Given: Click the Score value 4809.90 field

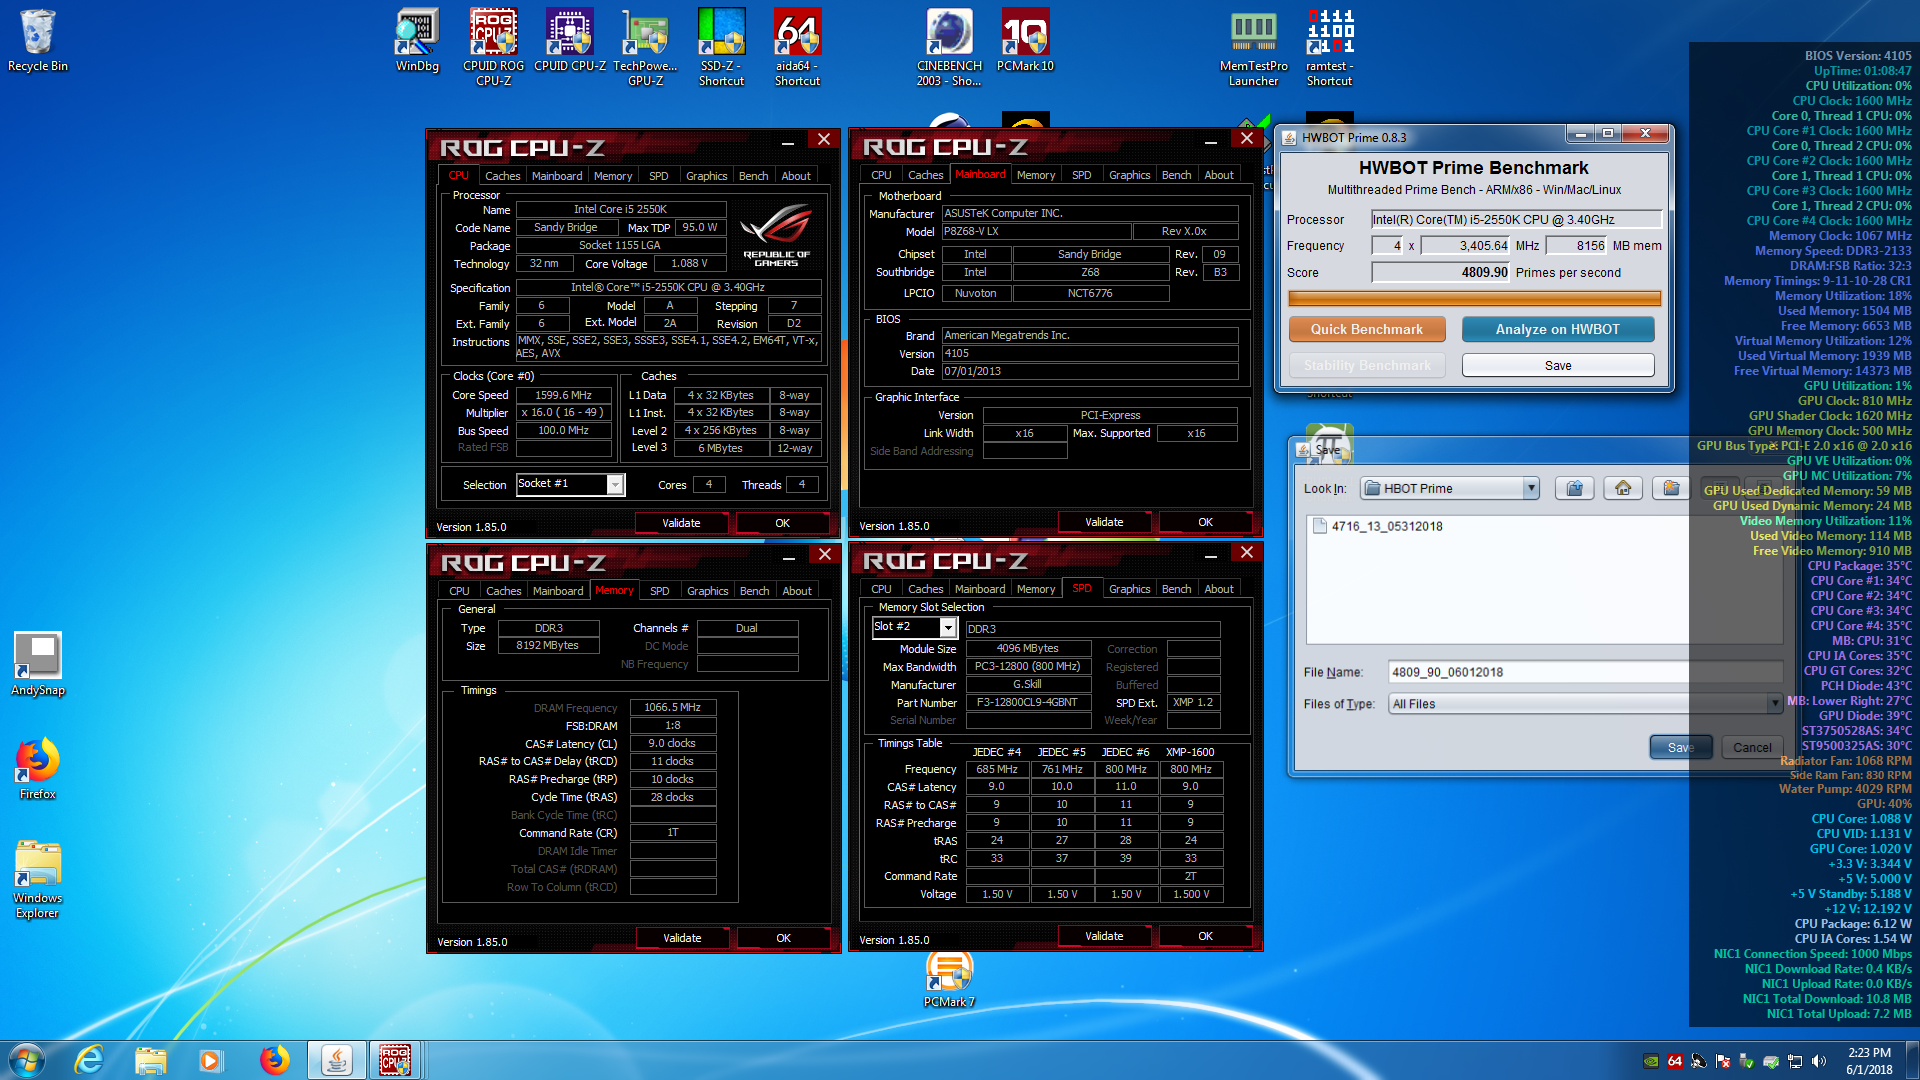Looking at the screenshot, I should [1440, 273].
